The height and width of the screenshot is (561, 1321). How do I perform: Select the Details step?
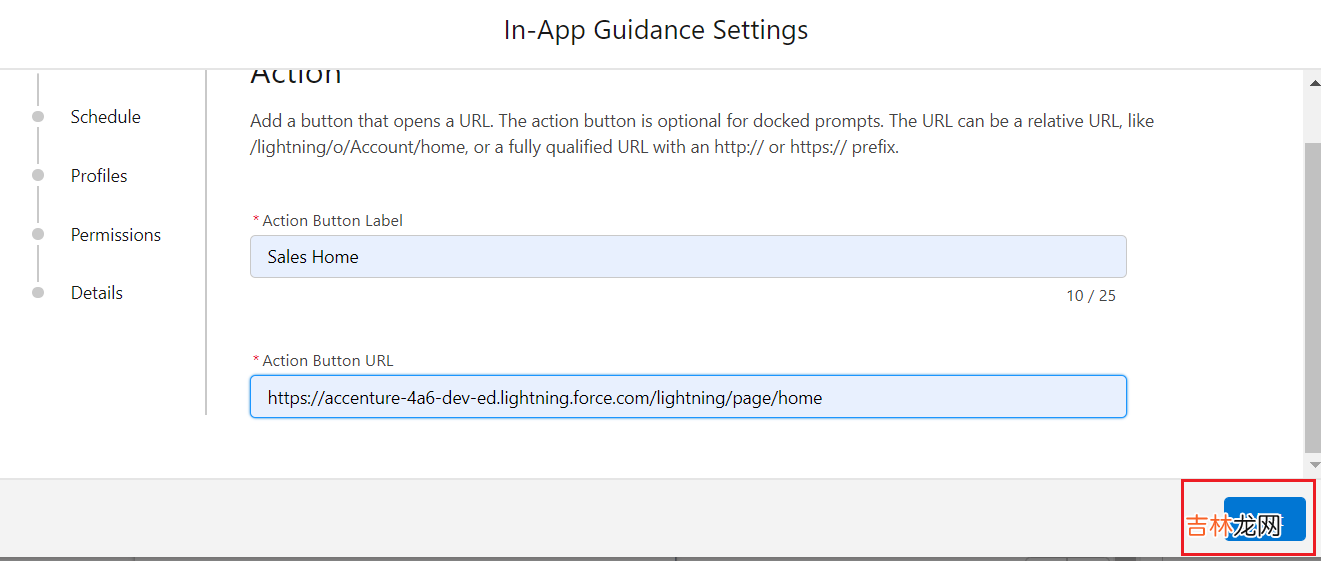pos(96,293)
